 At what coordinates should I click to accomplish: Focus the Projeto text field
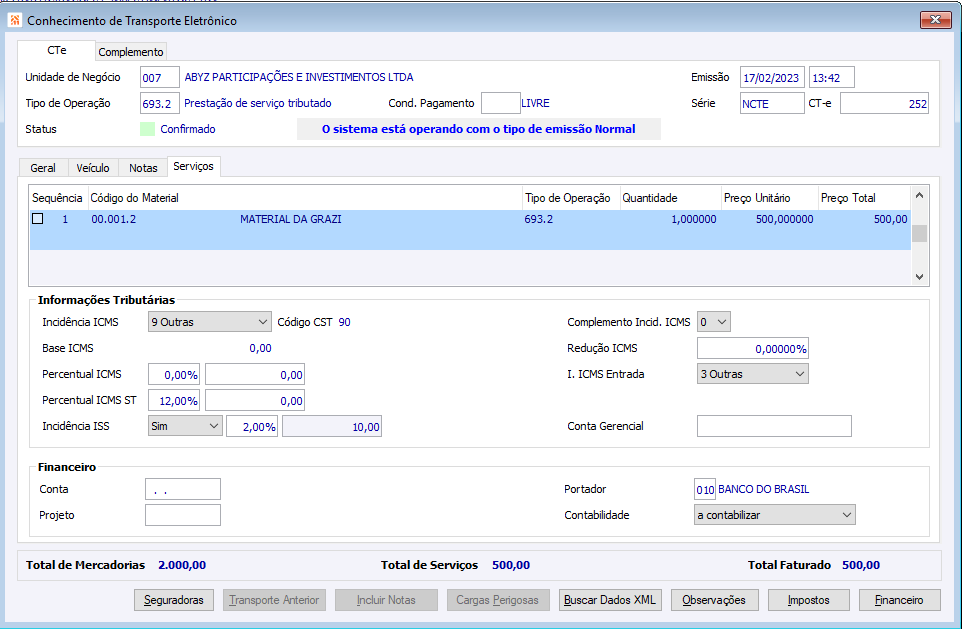click(x=182, y=515)
